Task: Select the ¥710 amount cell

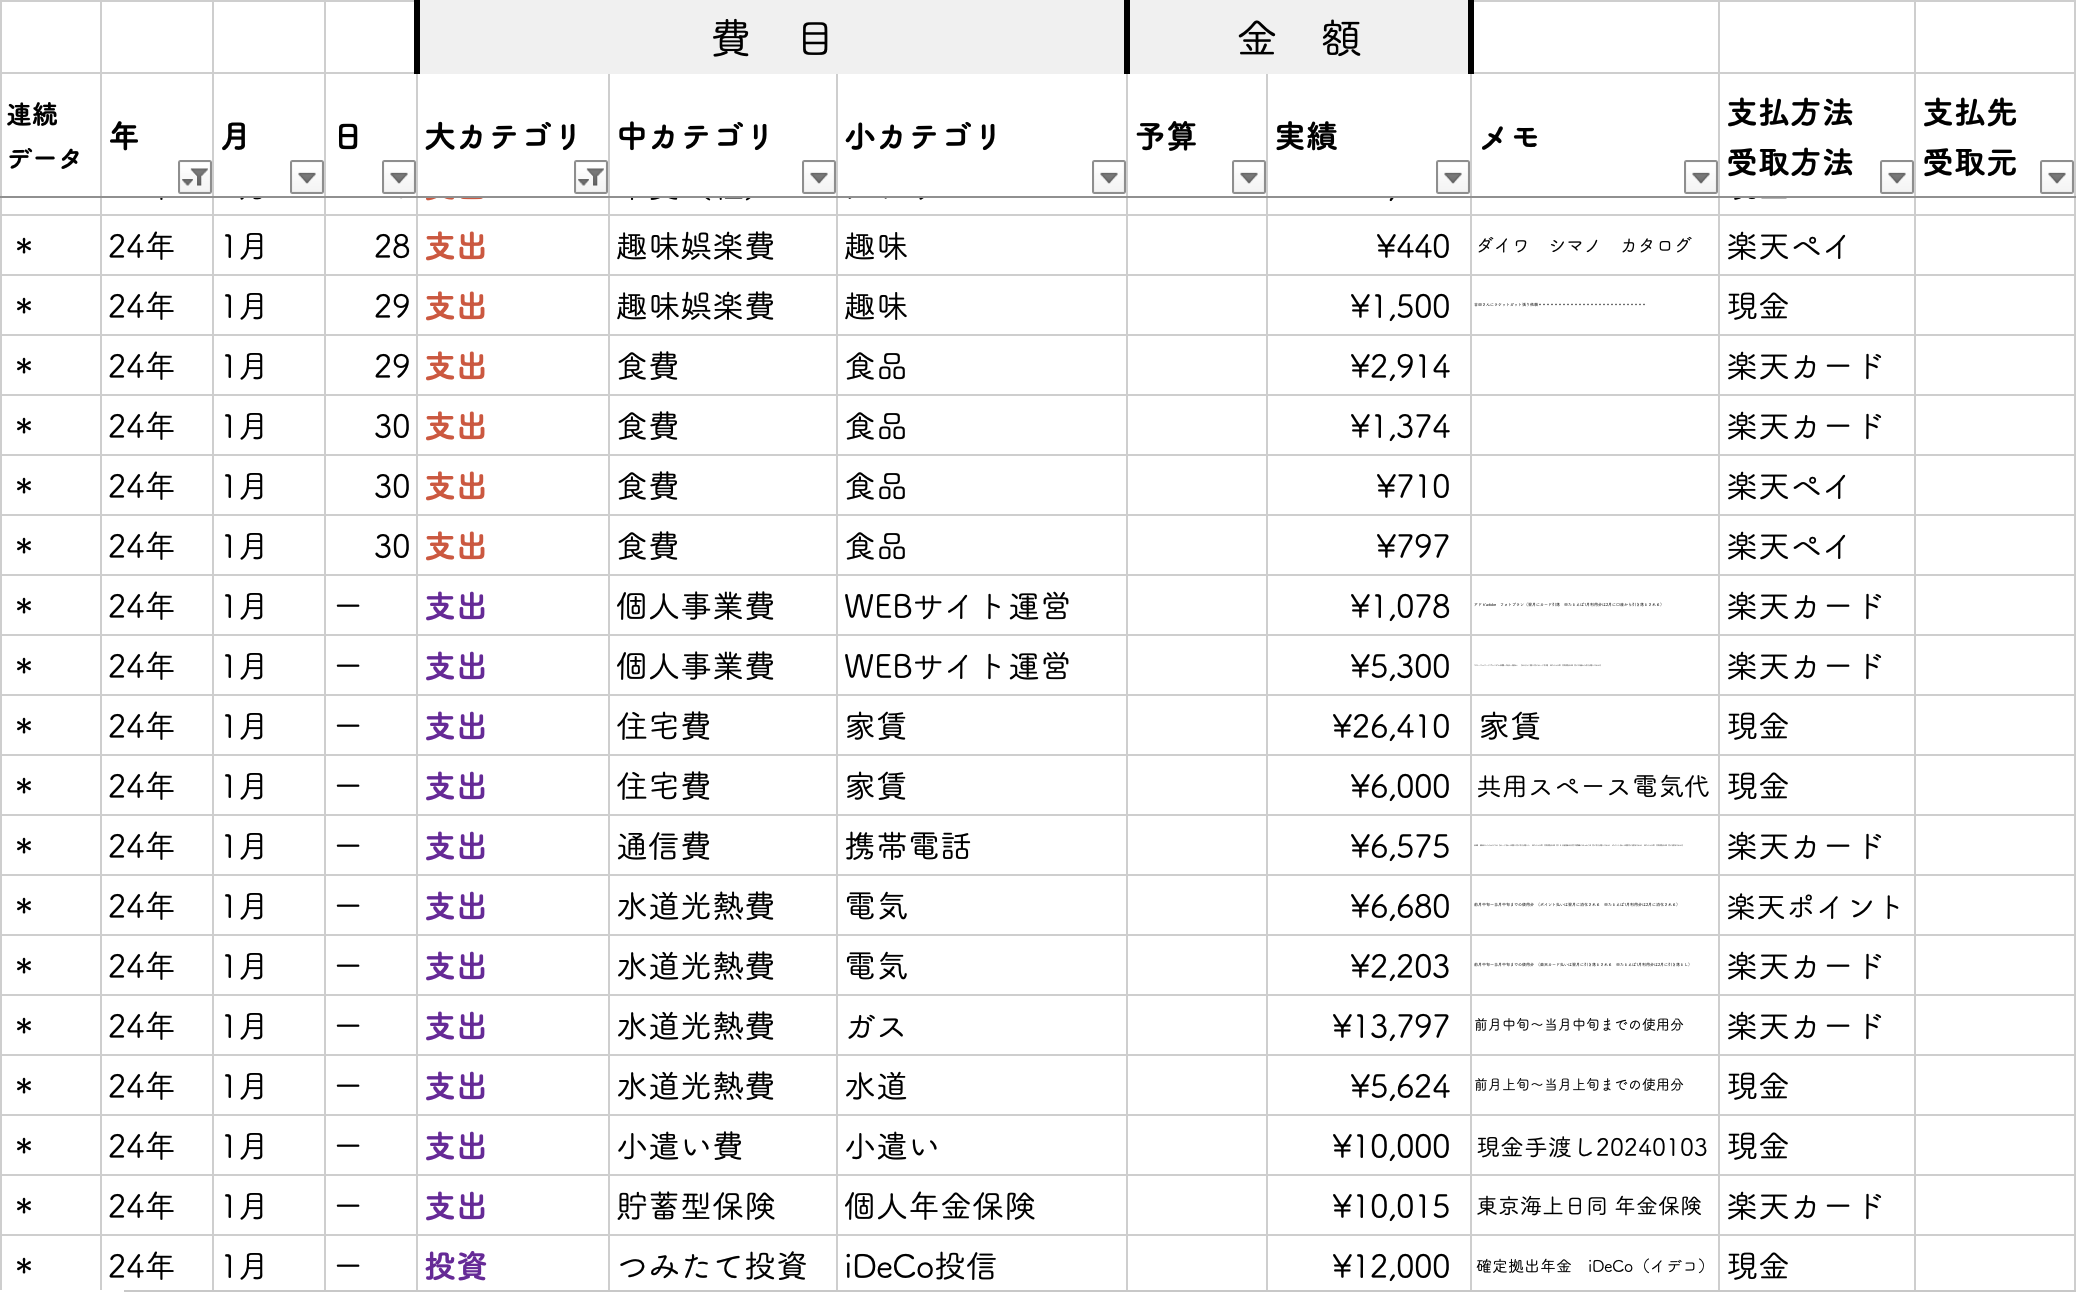Action: [x=1369, y=486]
